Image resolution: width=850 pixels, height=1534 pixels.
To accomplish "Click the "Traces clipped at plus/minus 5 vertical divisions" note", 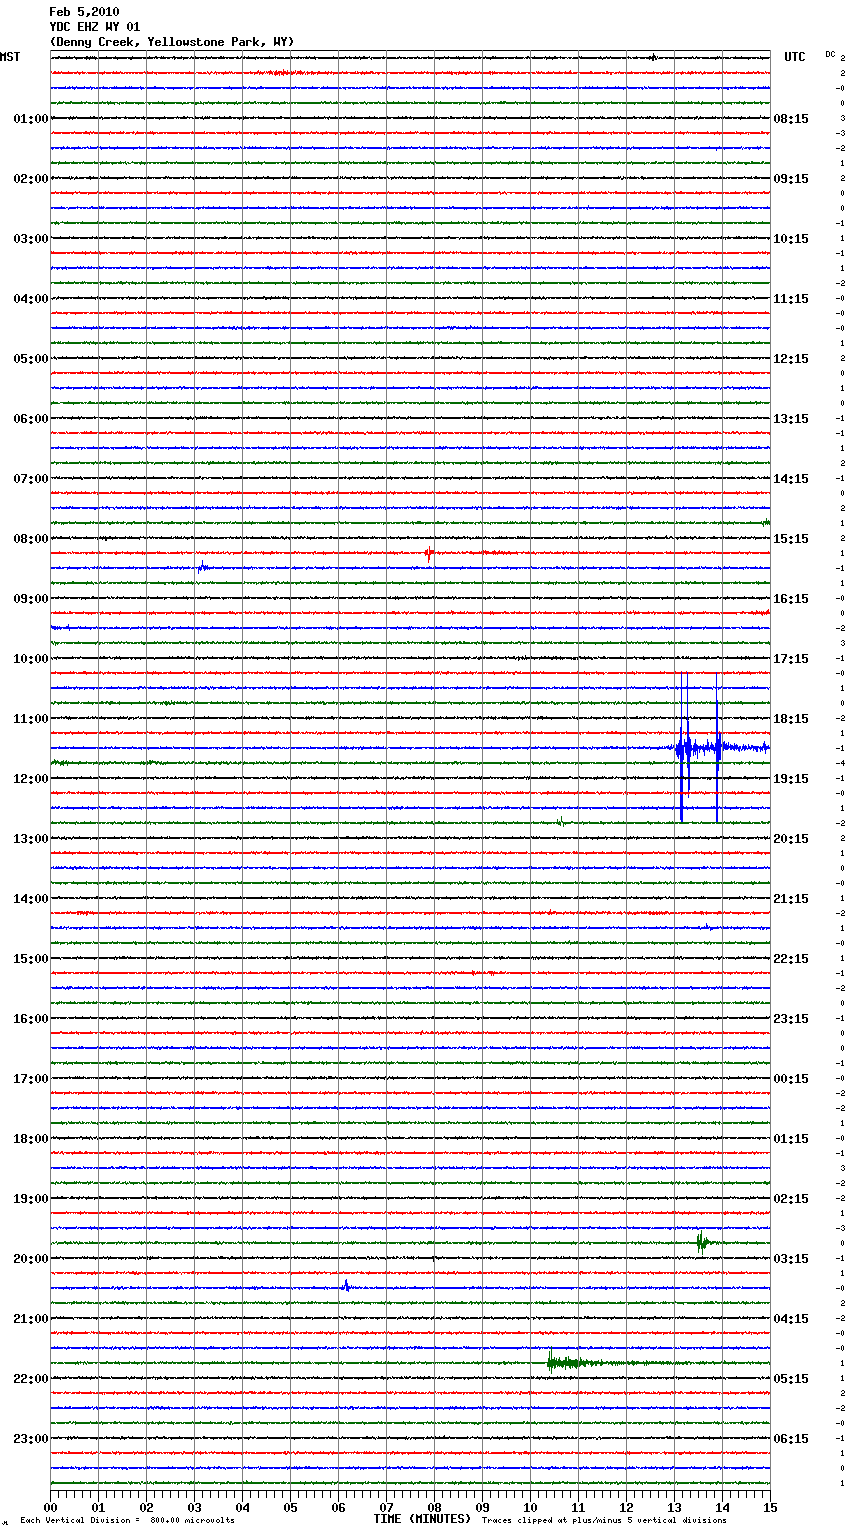I will point(604,1520).
